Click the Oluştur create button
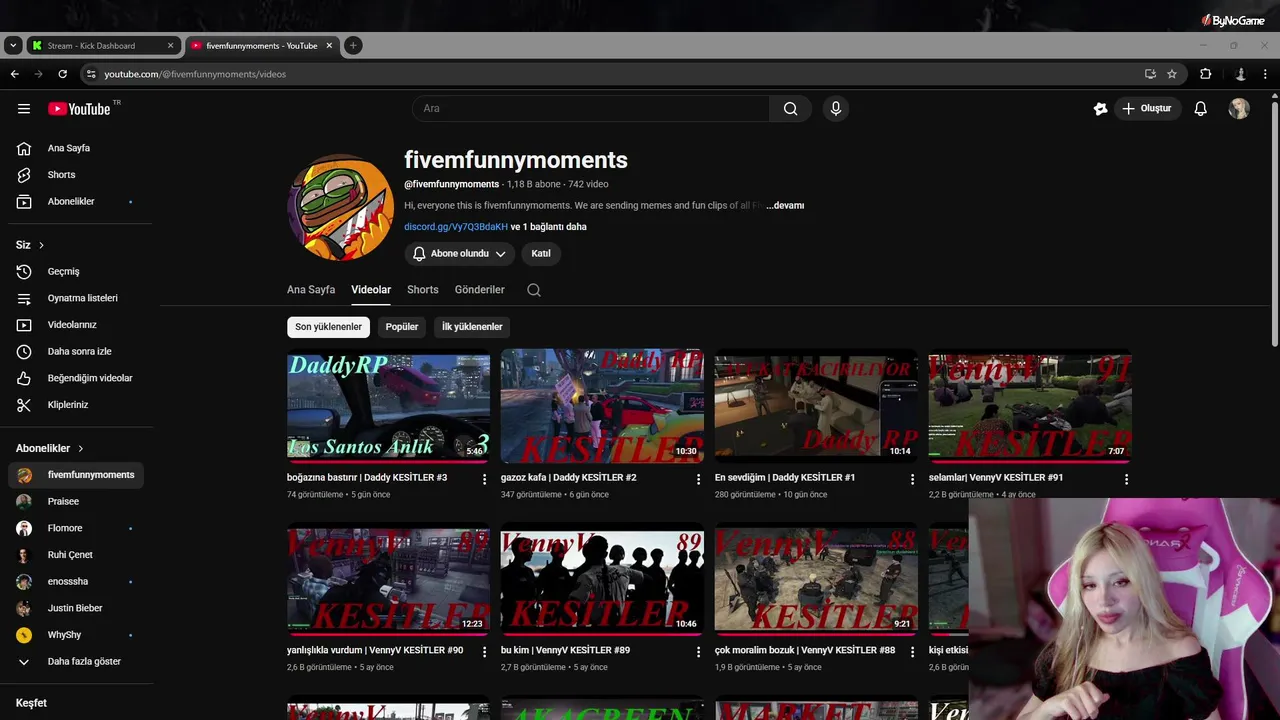This screenshot has height=720, width=1280. [x=1146, y=109]
